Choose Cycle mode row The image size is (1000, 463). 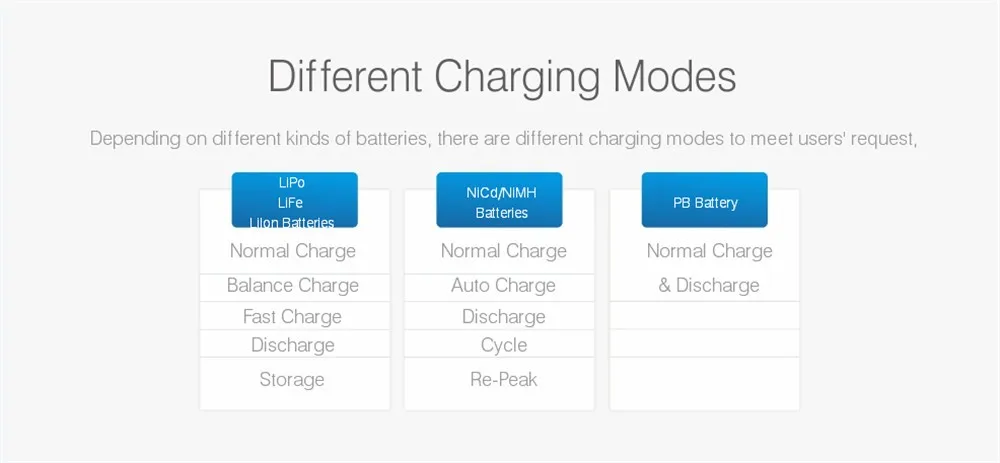[499, 343]
